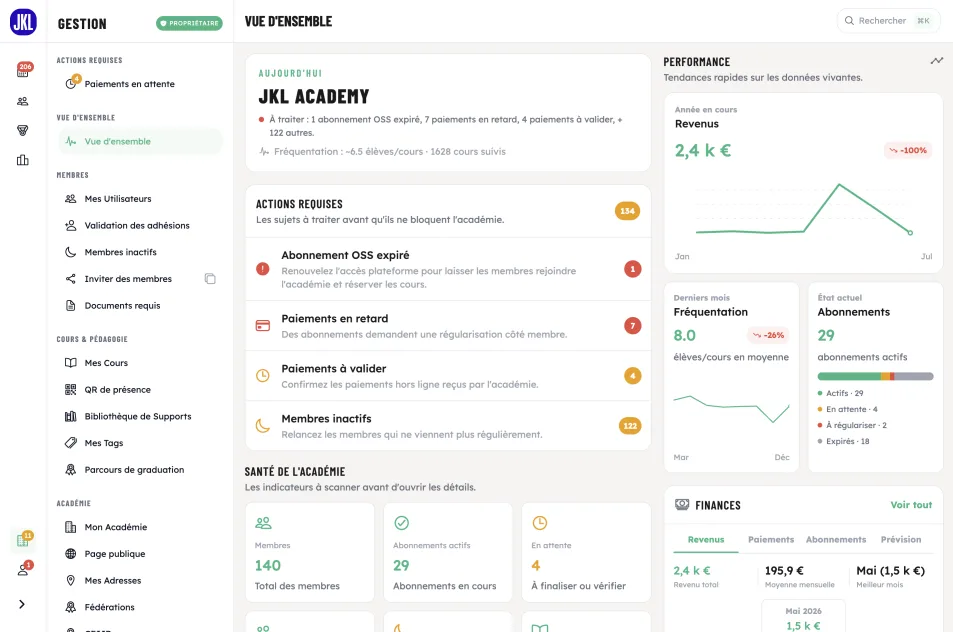The image size is (953, 632).
Task: Open Documents requis
Action: pos(140,306)
